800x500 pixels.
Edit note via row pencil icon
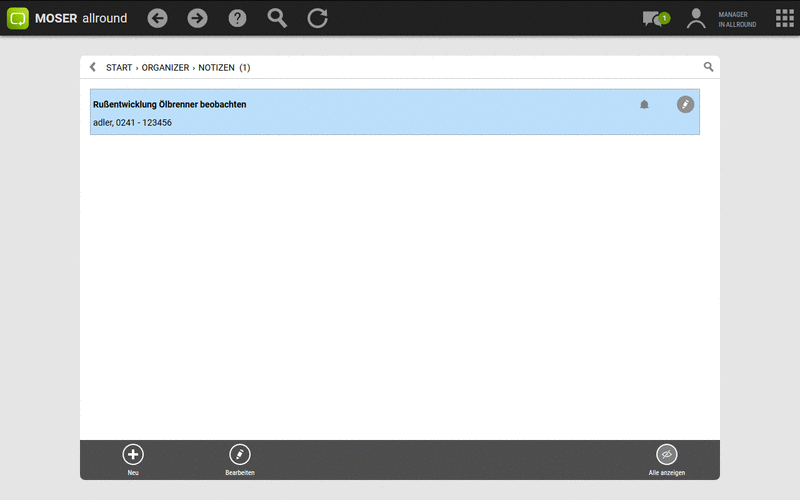click(x=685, y=104)
